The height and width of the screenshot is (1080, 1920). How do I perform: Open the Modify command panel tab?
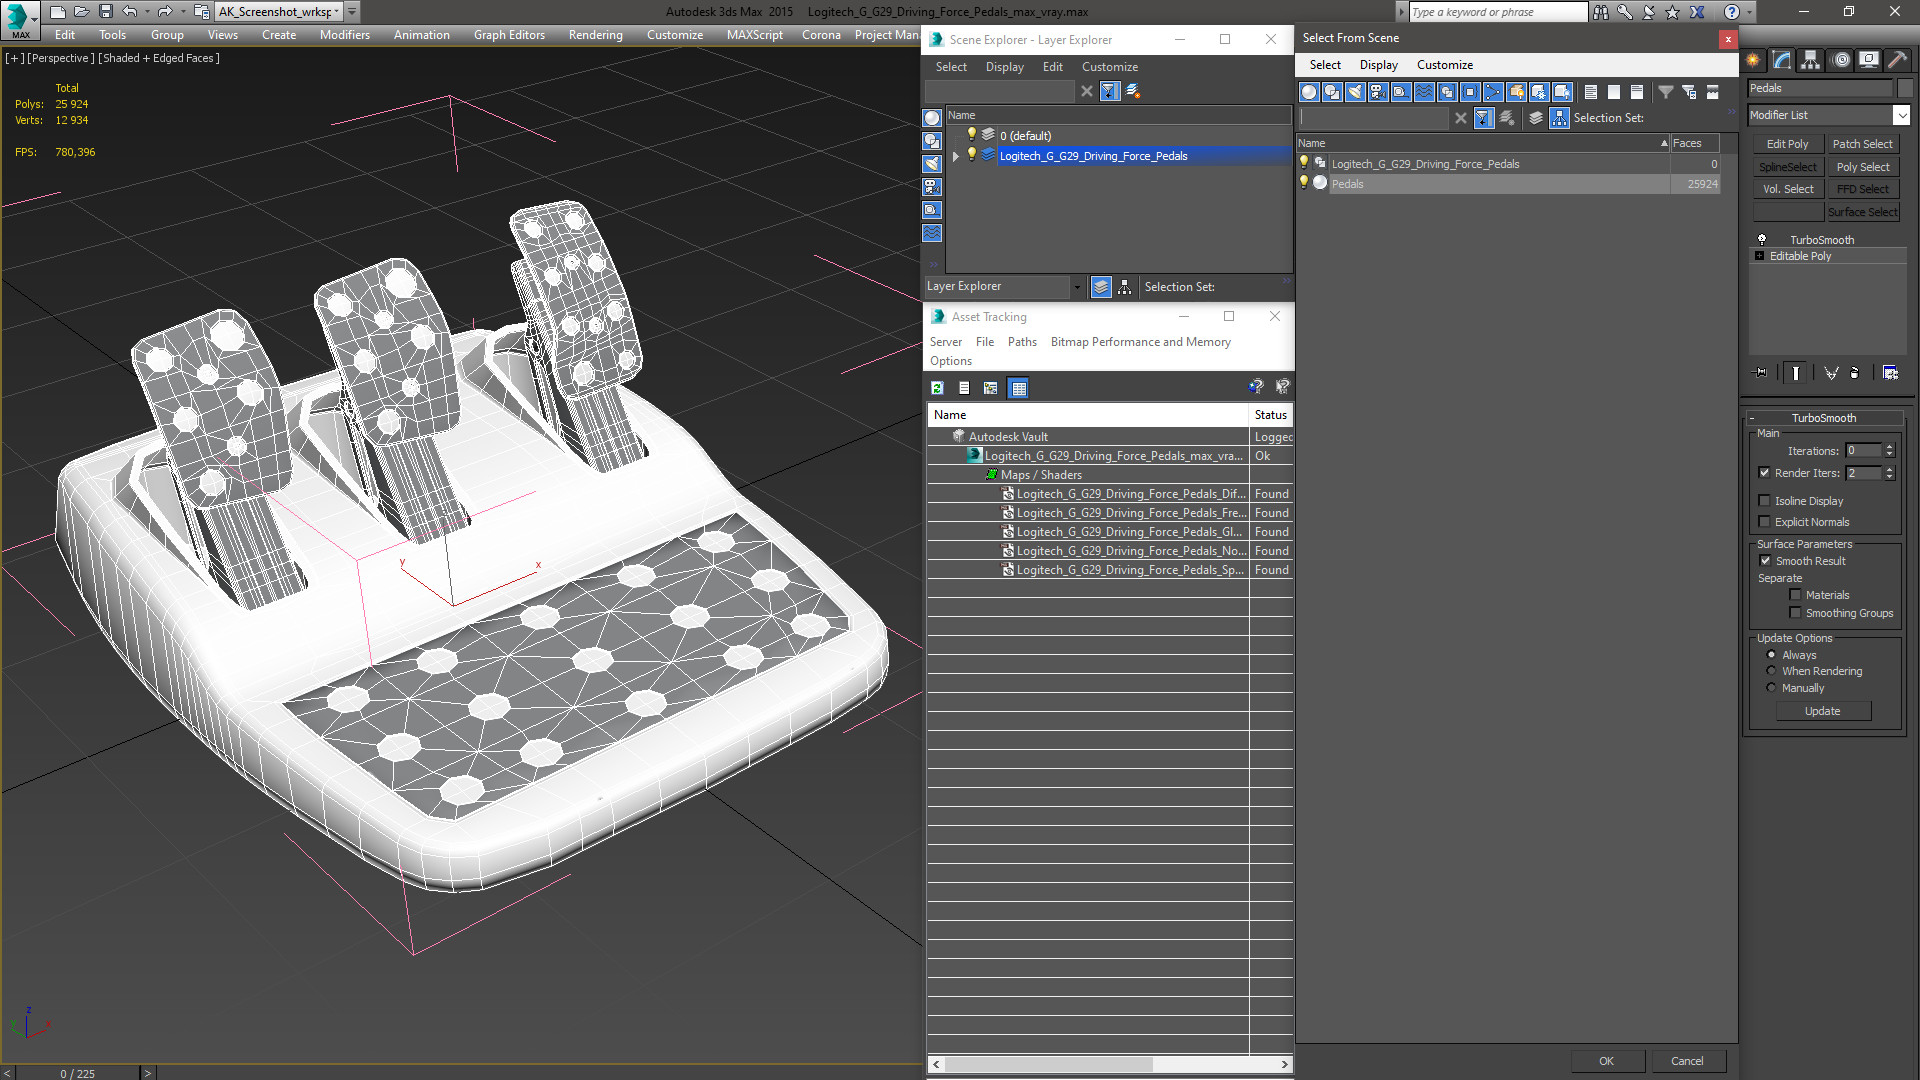tap(1782, 60)
